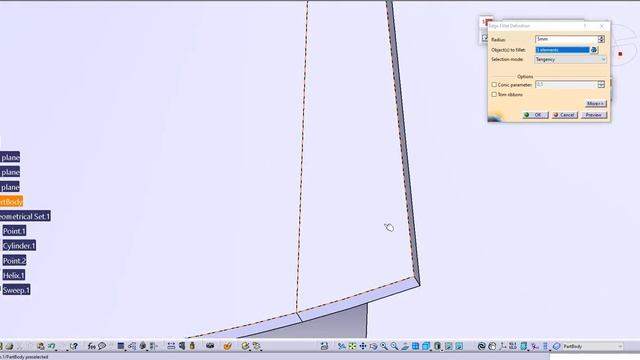Select Sweep.1 in the tree
The height and width of the screenshot is (360, 640).
16,290
